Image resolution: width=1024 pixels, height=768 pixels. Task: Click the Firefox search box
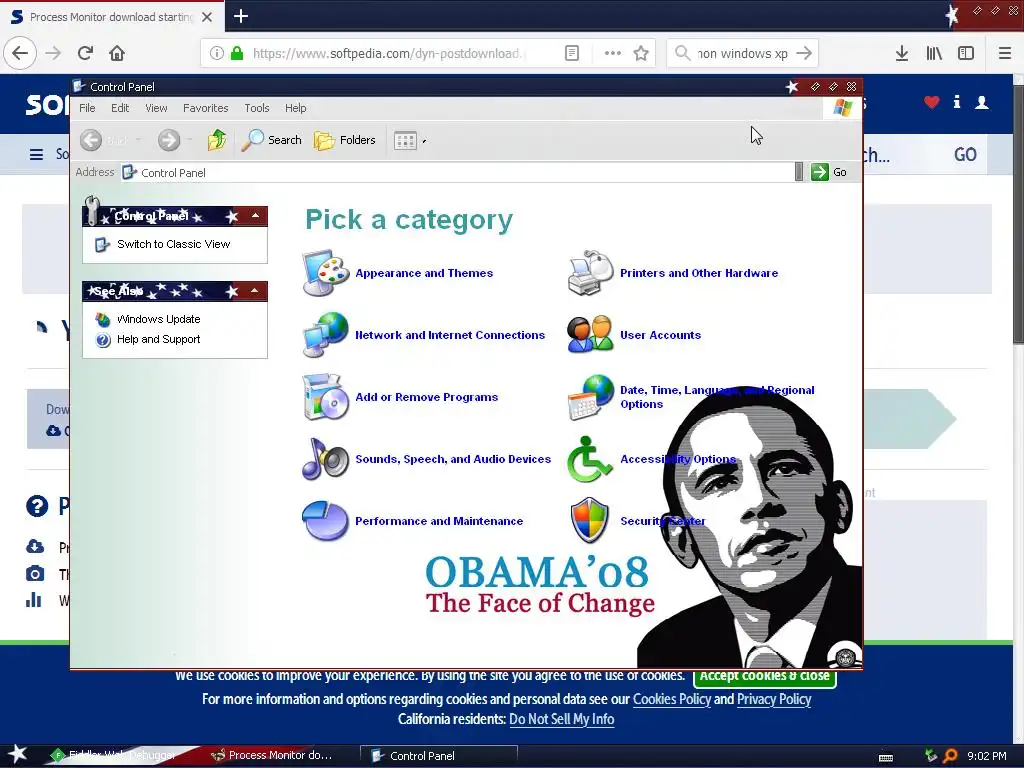tap(742, 53)
